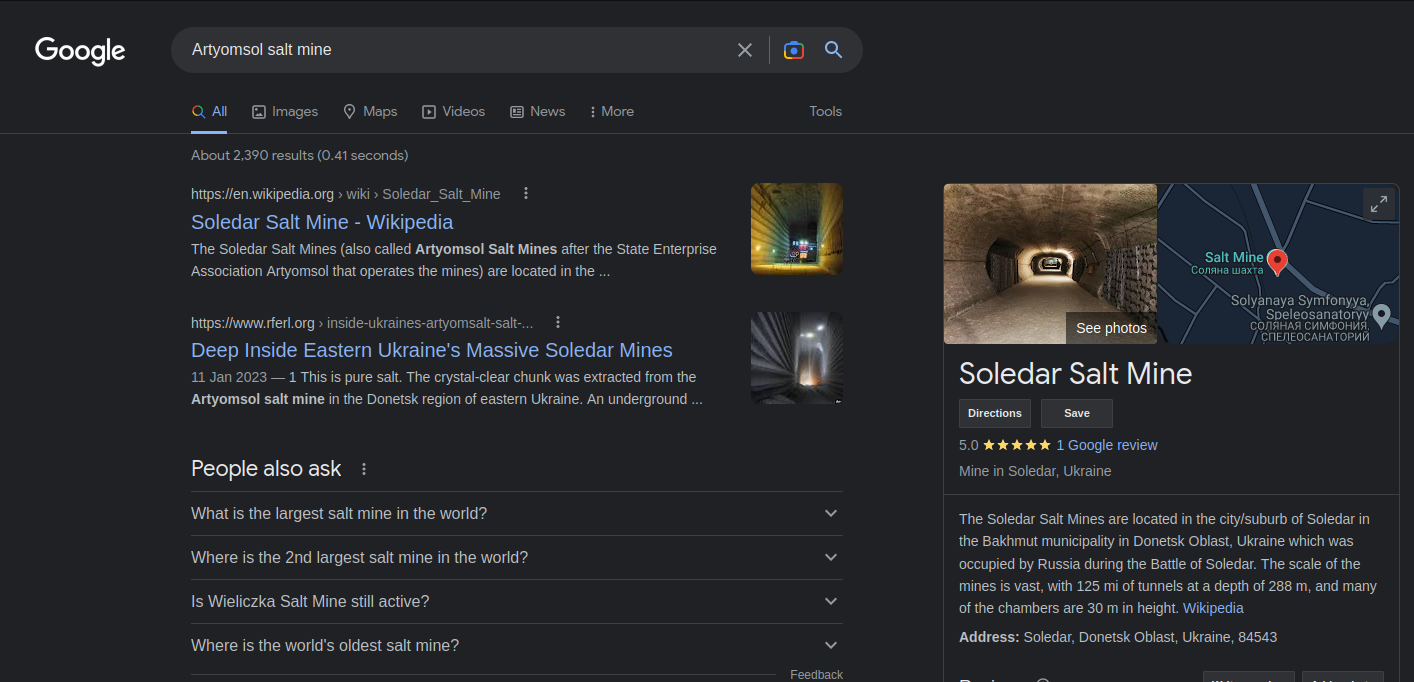
Task: Open 'Soledar Salt Mine - Wikipedia' result
Action: pyautogui.click(x=322, y=222)
